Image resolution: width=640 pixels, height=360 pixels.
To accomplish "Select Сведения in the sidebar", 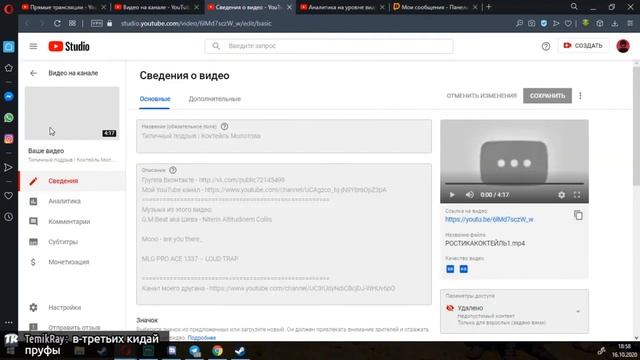I will [x=72, y=181].
